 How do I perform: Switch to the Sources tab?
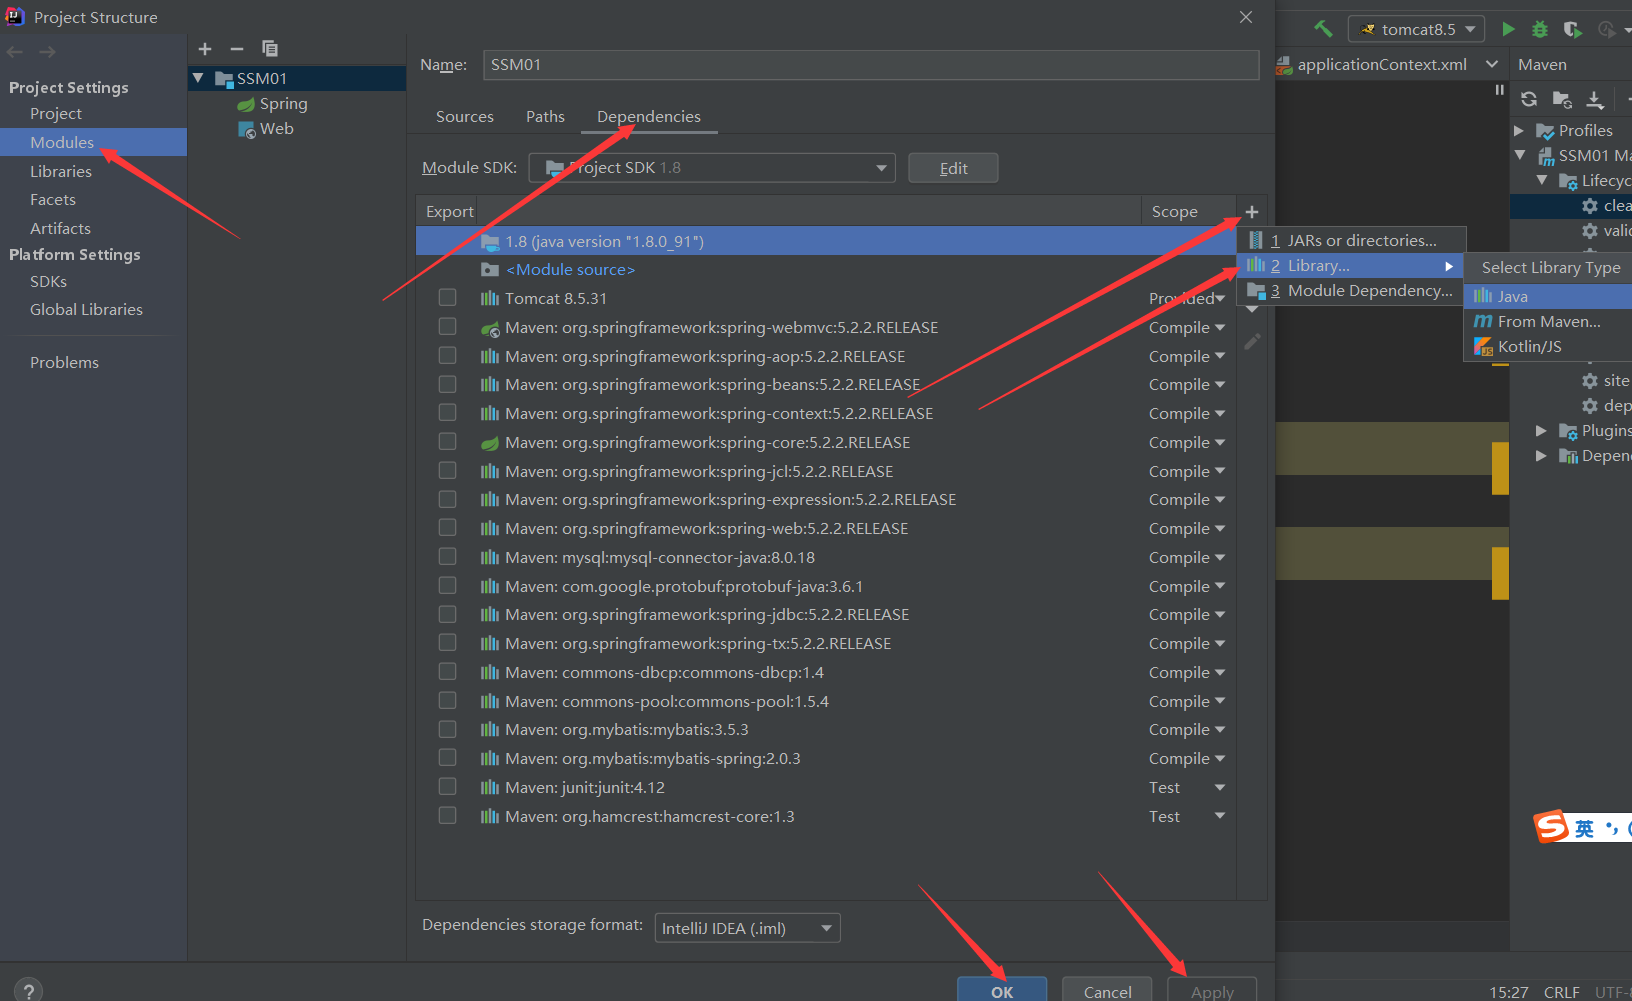click(x=465, y=117)
